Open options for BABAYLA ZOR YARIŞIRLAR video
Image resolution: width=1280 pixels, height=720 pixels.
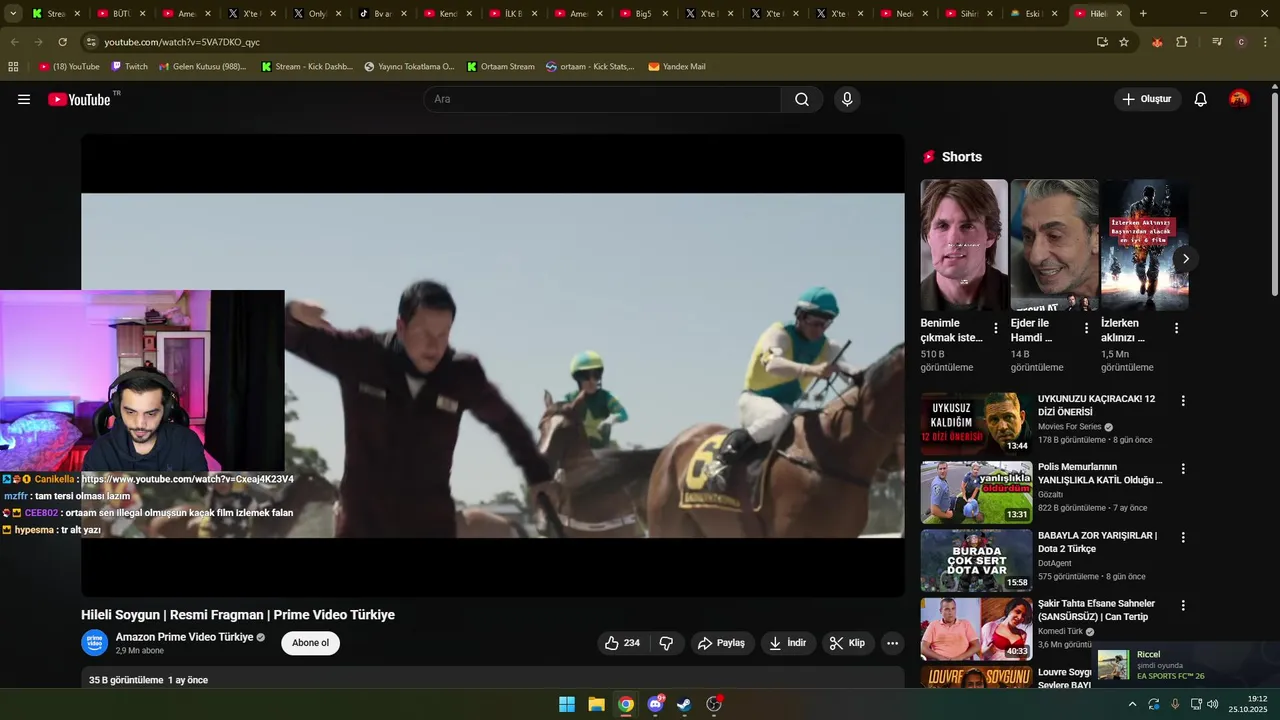[1183, 537]
